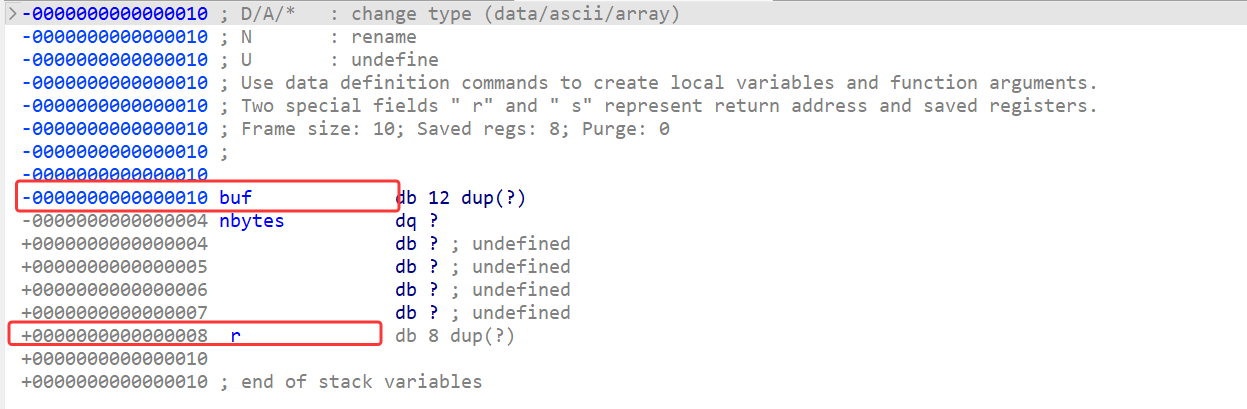Click the "N : rename" hint line

(x=330, y=38)
